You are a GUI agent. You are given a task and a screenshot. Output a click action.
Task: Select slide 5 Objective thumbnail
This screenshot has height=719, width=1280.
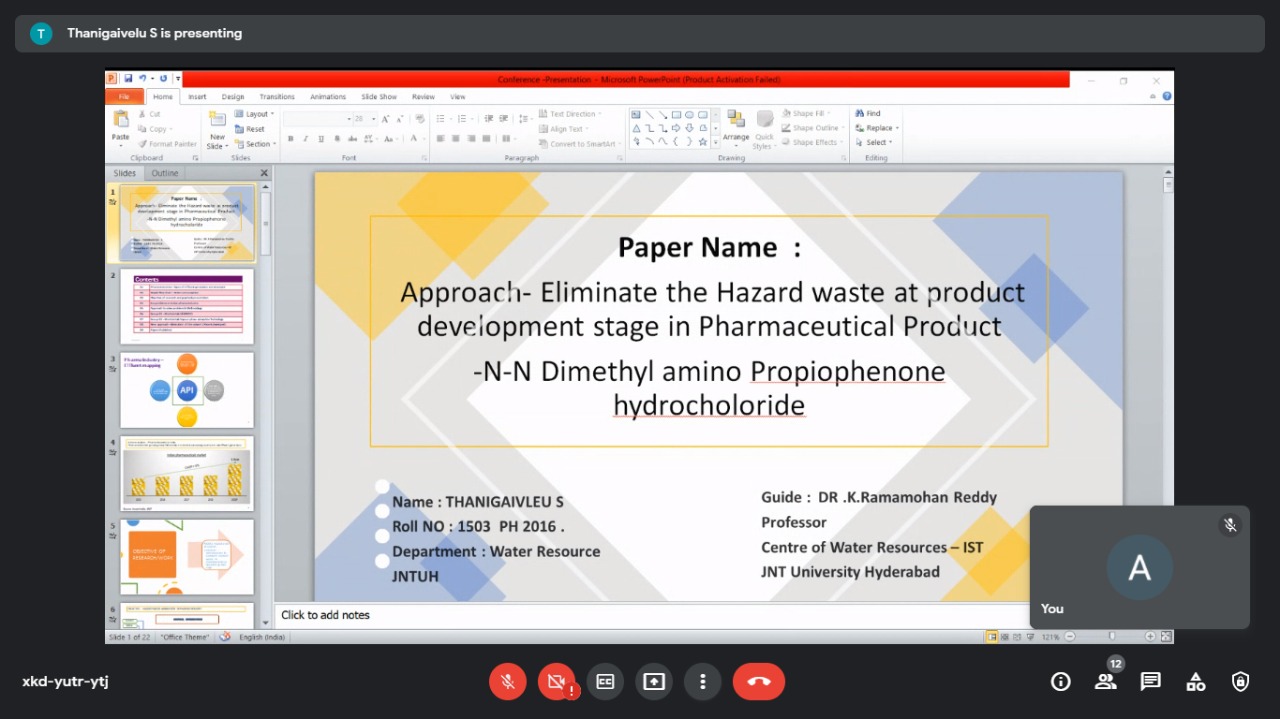187,556
